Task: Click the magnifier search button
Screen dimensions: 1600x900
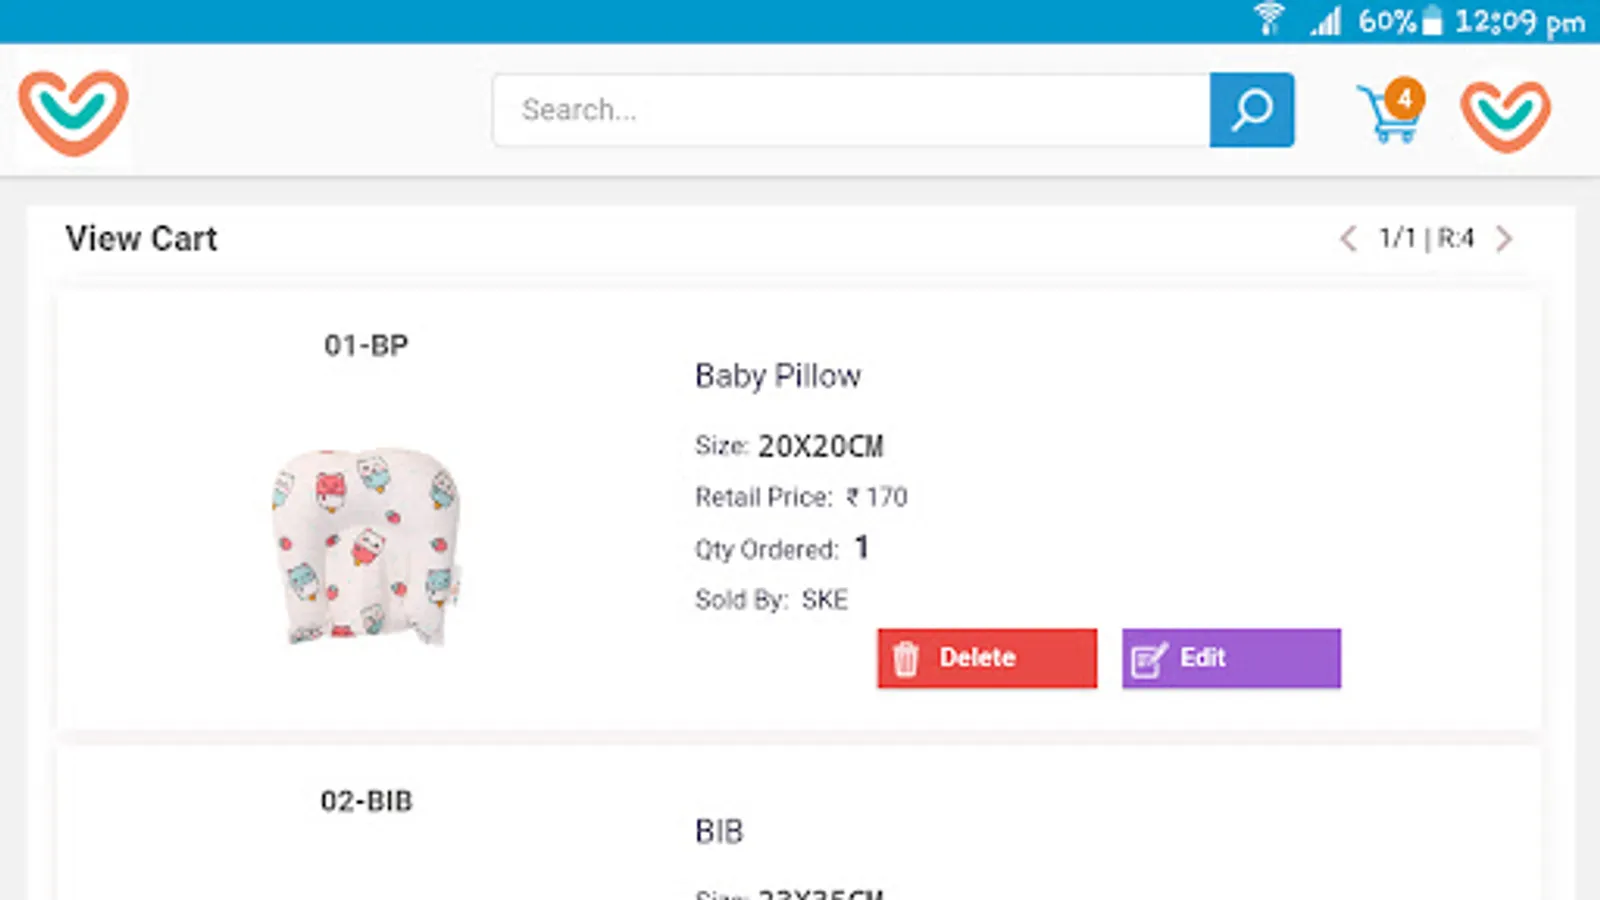Action: click(x=1251, y=110)
